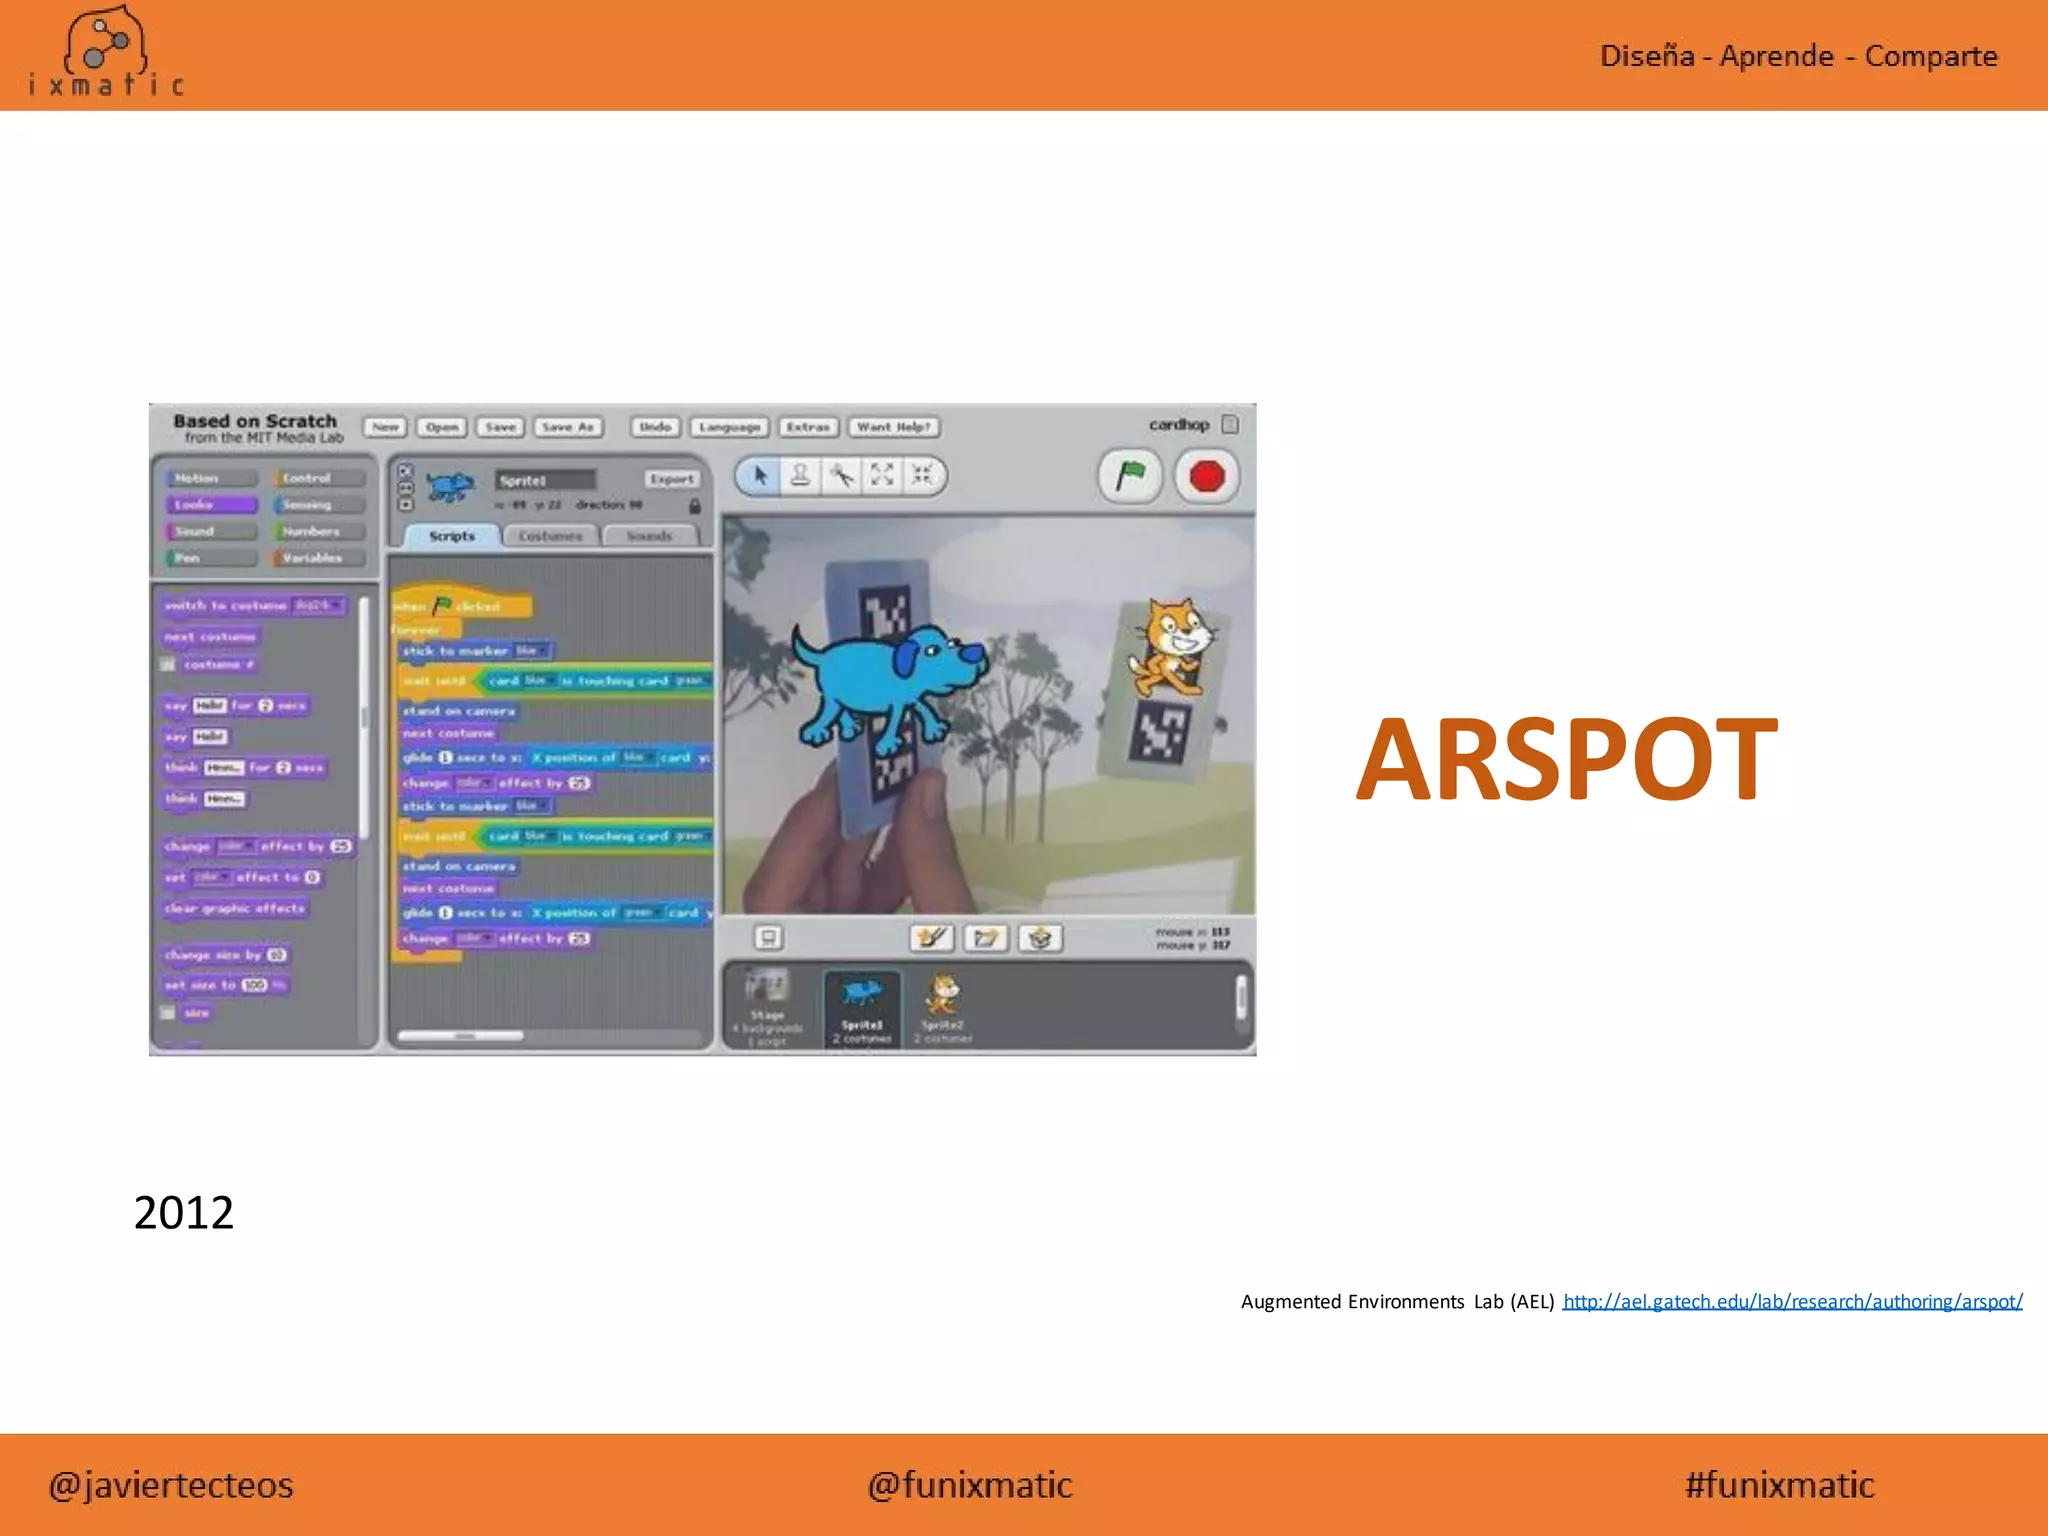
Task: Click the paint new sprite icon
Action: [x=931, y=938]
